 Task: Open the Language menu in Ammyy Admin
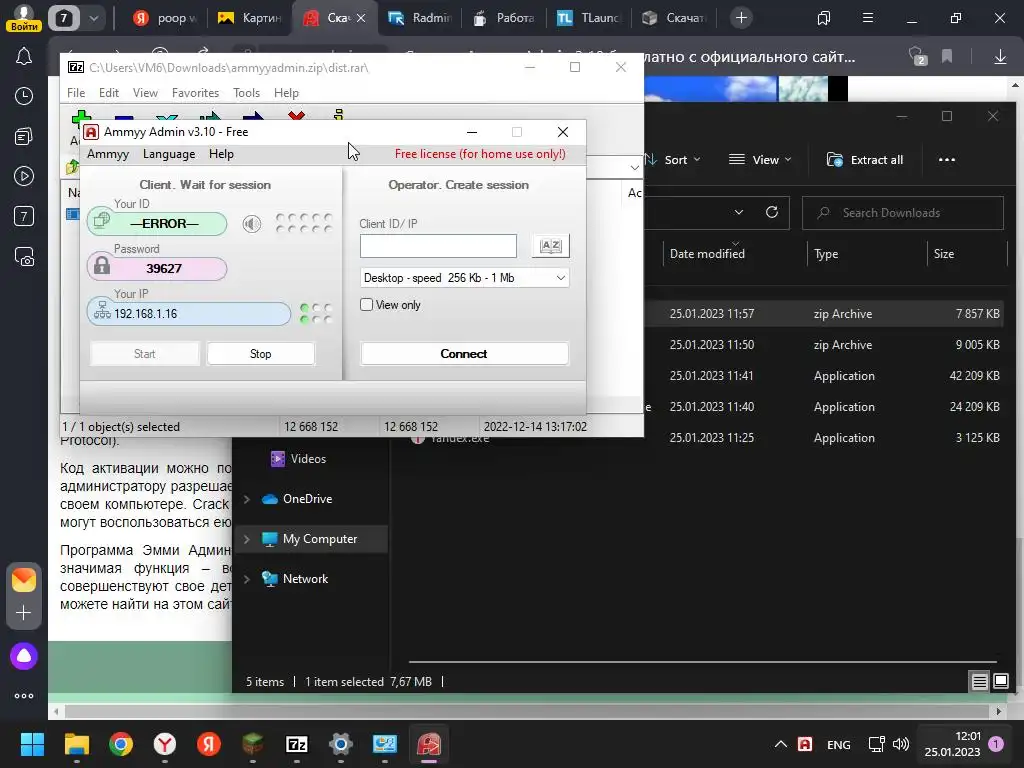[169, 154]
